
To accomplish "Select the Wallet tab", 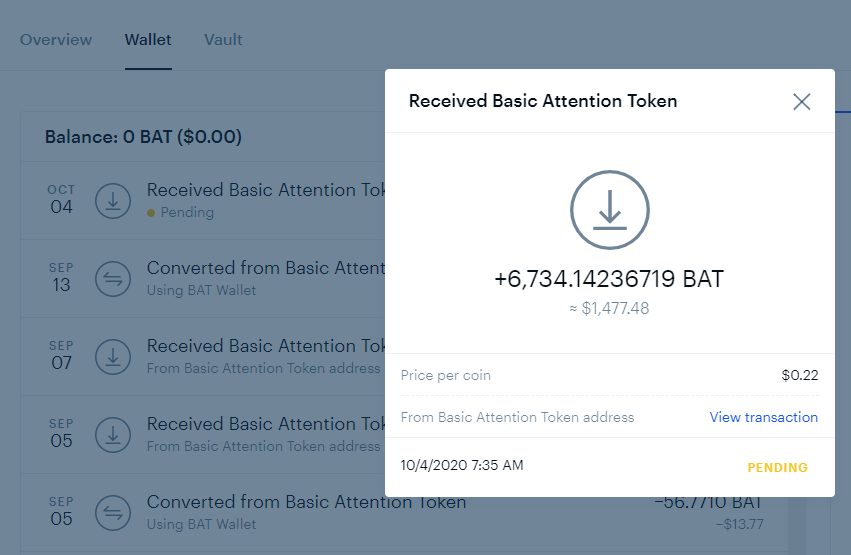I will tap(148, 40).
